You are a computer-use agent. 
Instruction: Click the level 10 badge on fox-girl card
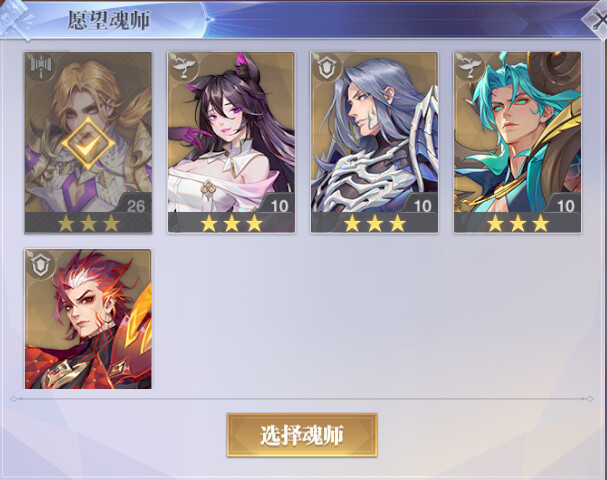point(278,204)
